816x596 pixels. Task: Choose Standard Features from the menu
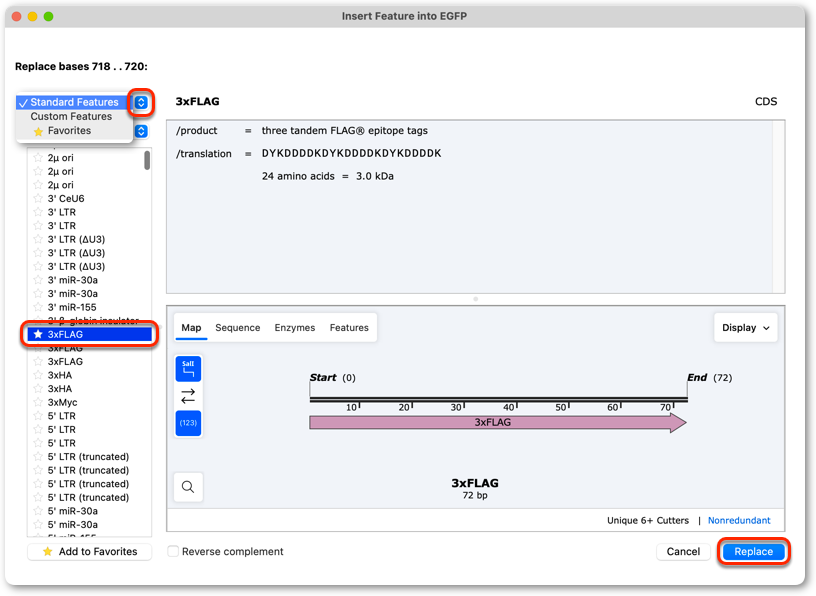(x=74, y=102)
